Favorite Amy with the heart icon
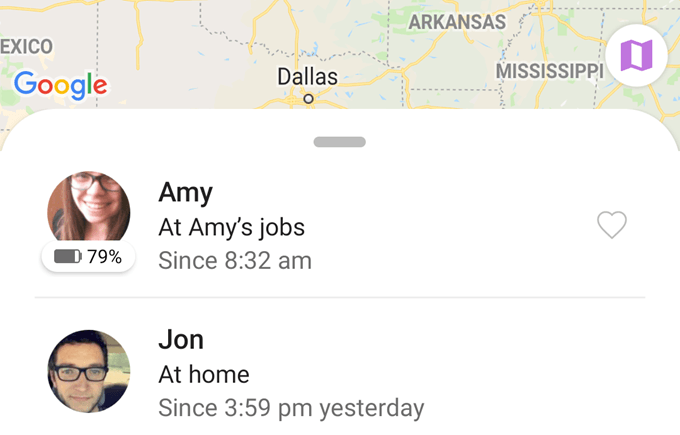 (611, 225)
